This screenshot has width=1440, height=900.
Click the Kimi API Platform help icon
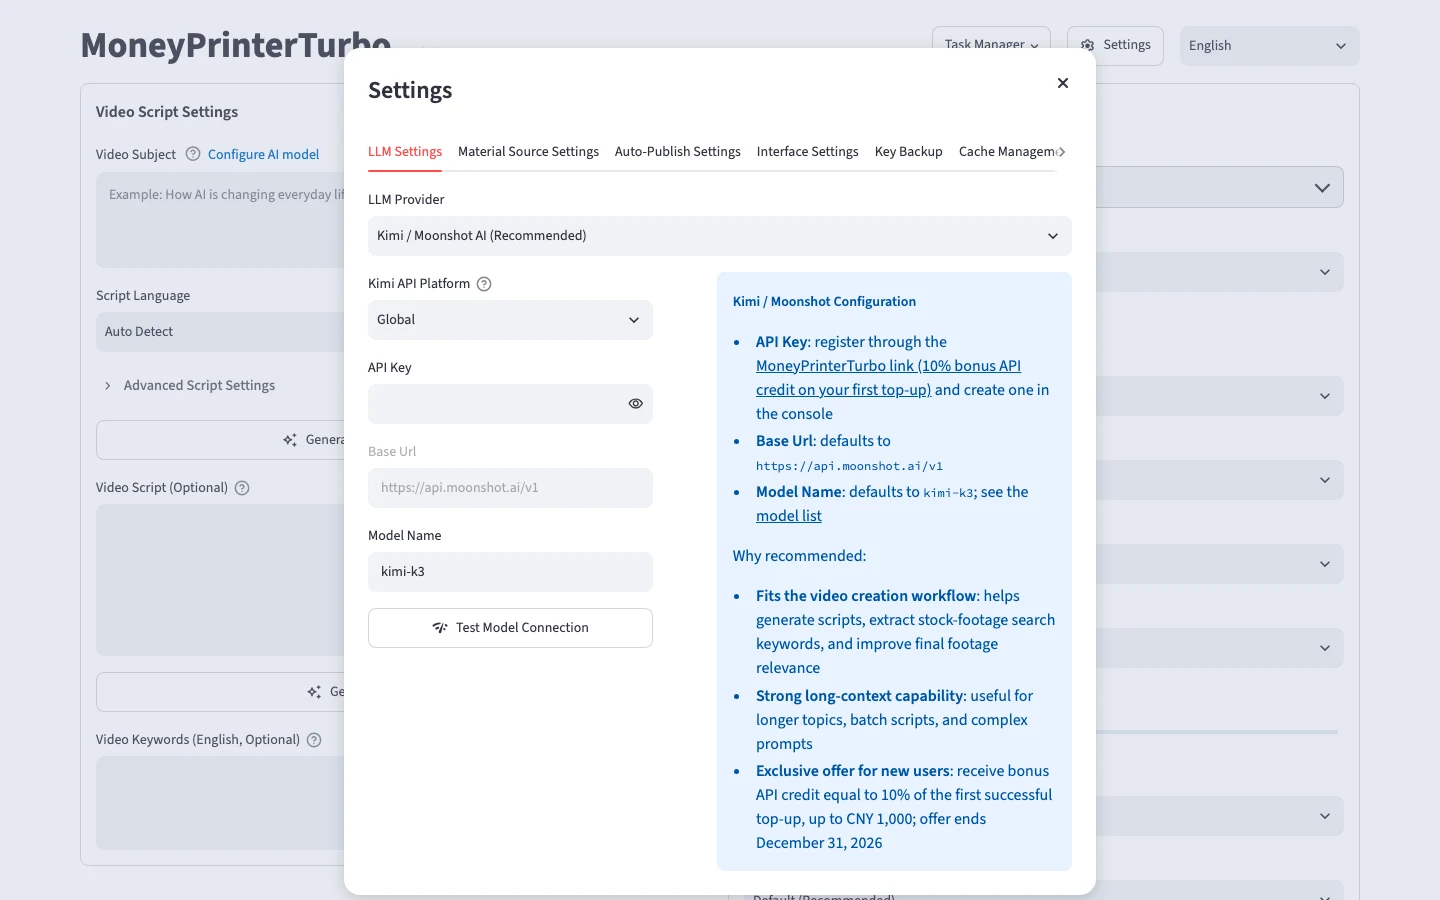pyautogui.click(x=484, y=284)
